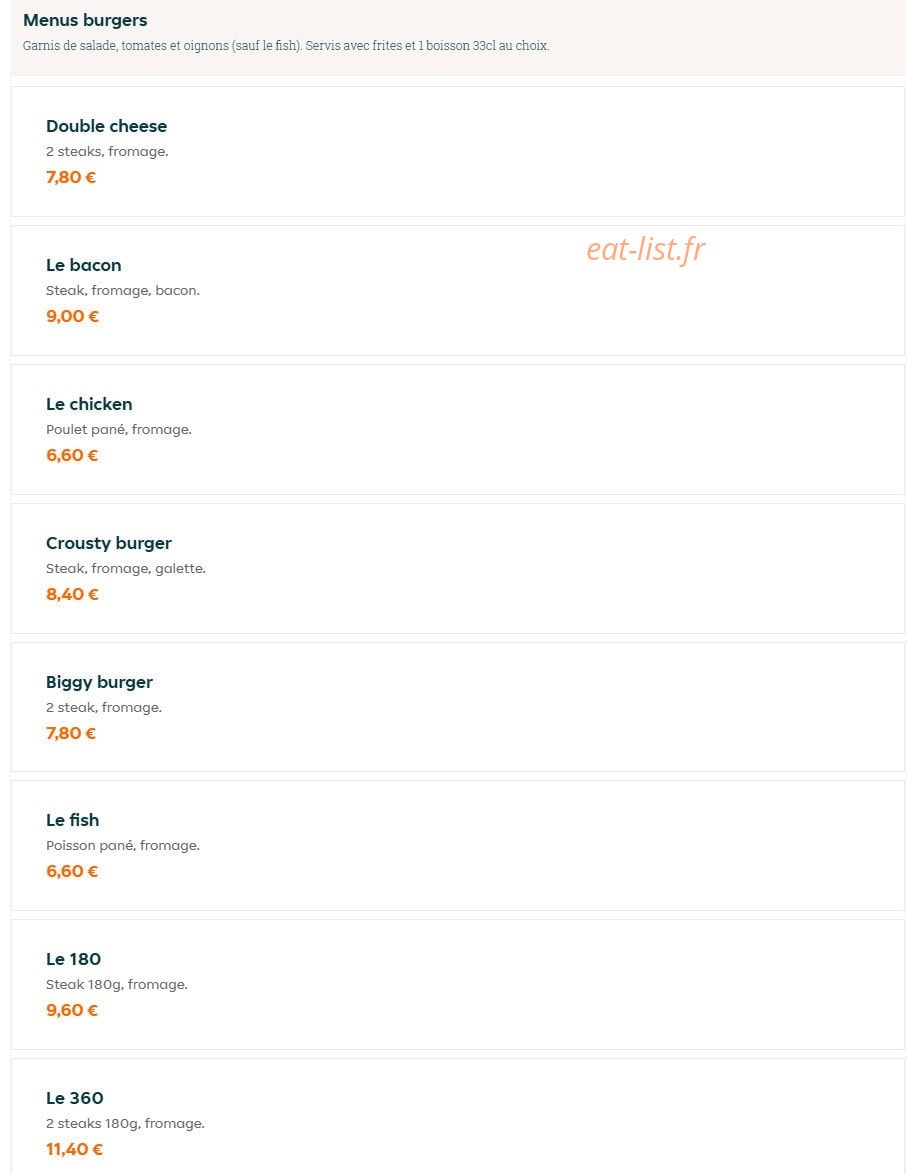Open the Le bacon burger card
The height and width of the screenshot is (1174, 907).
[x=458, y=291]
